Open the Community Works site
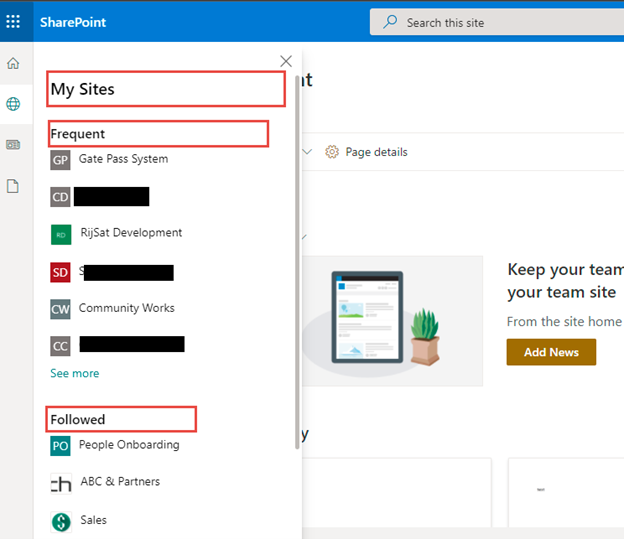Viewport: 624px width, 539px height. coord(126,308)
